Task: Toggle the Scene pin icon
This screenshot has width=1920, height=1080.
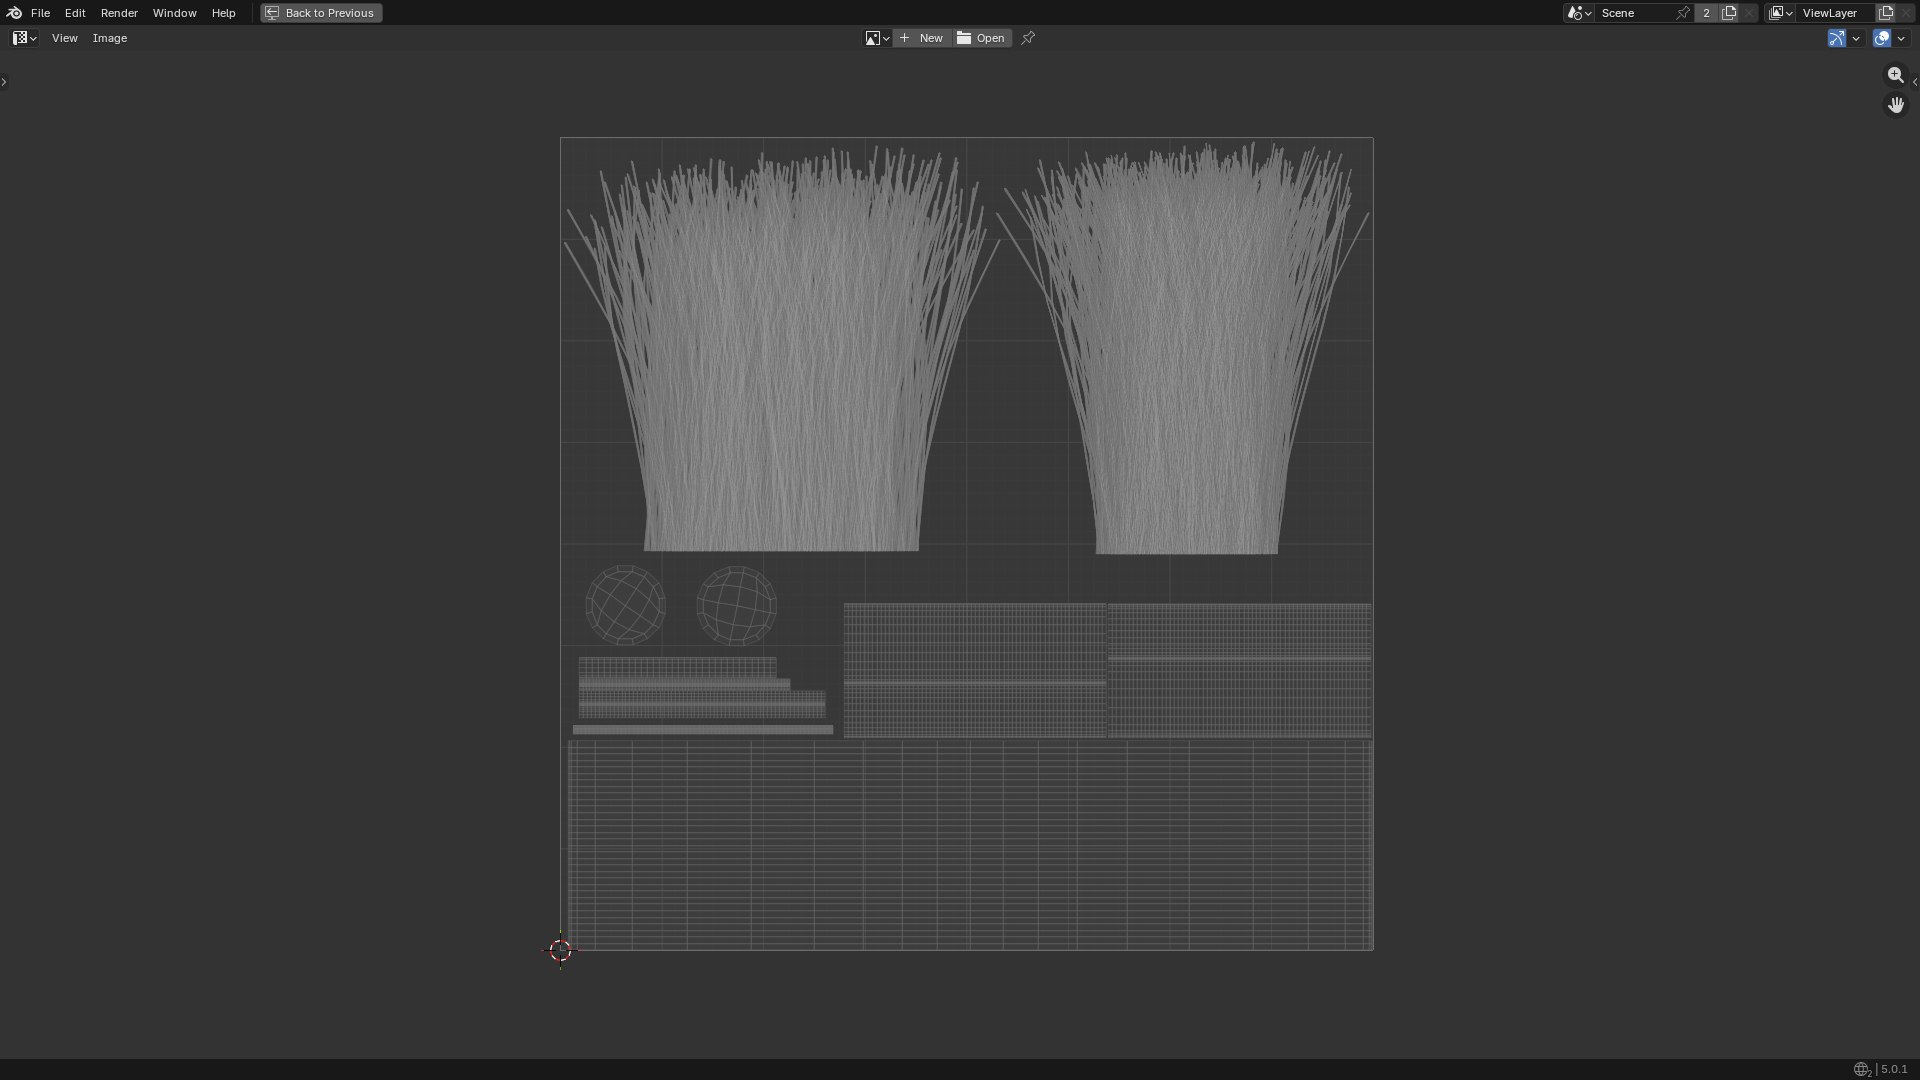Action: pos(1684,13)
